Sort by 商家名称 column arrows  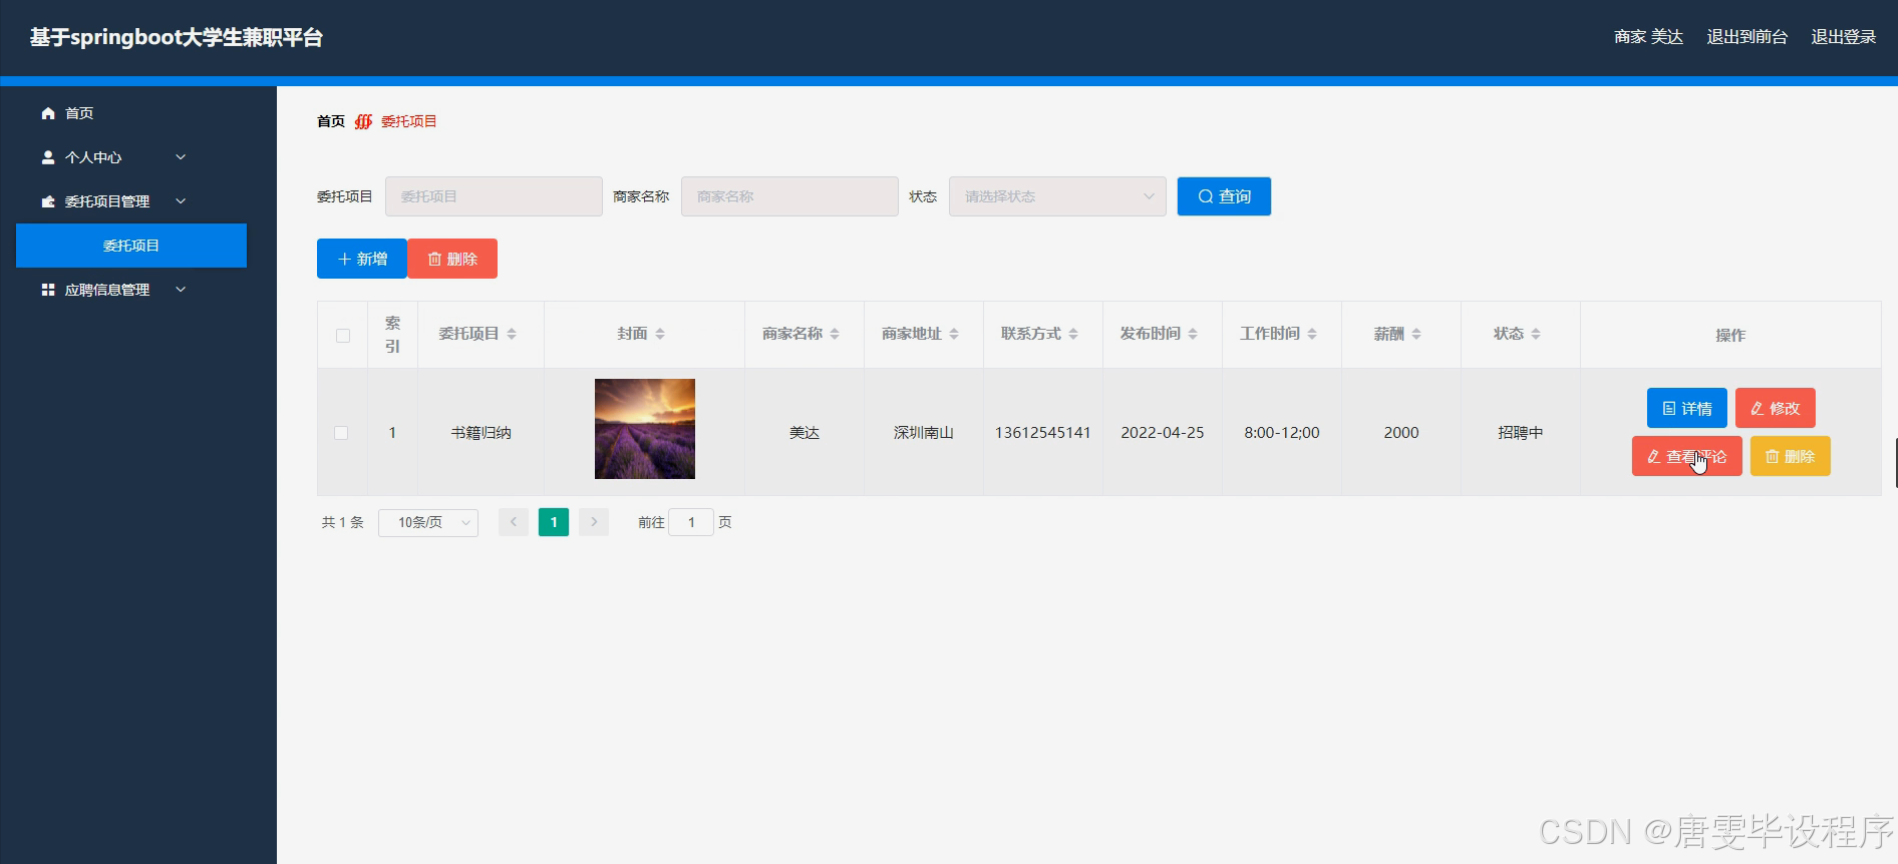[834, 334]
